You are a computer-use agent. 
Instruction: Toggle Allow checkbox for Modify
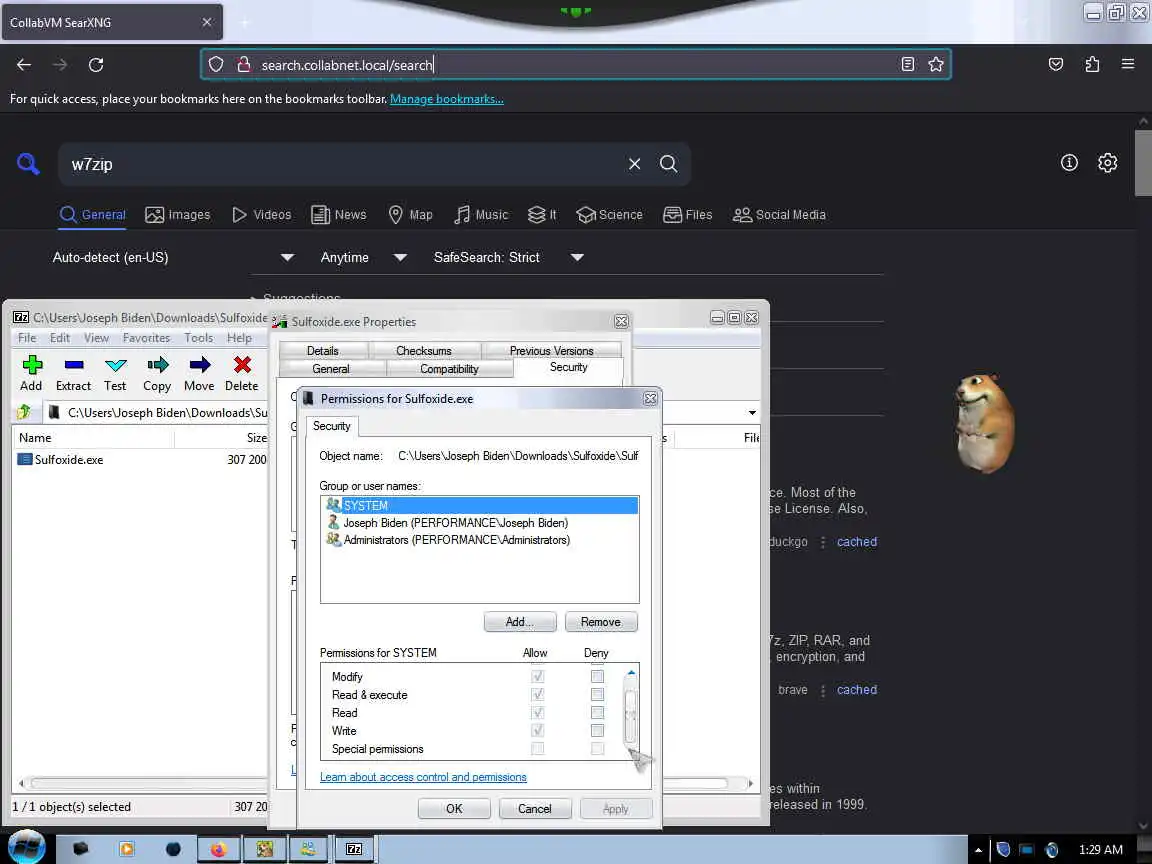point(538,677)
